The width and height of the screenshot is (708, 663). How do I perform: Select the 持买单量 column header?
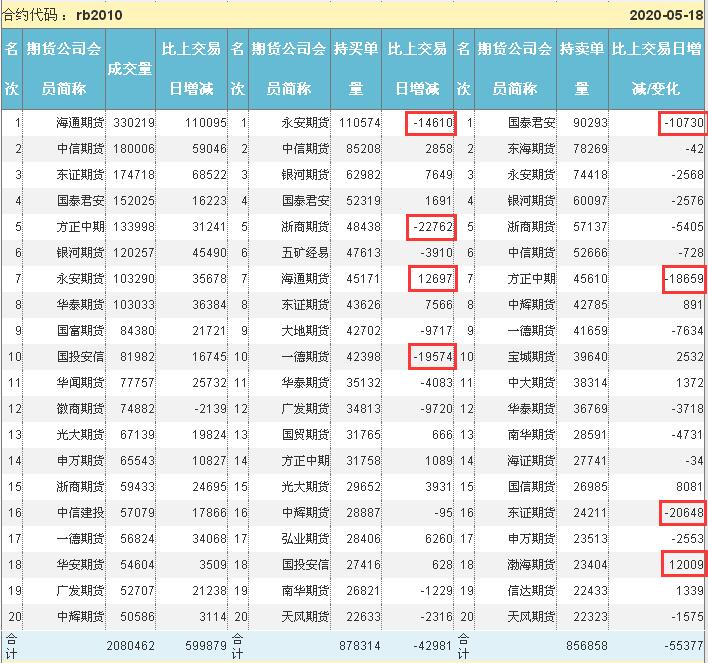pyautogui.click(x=356, y=68)
